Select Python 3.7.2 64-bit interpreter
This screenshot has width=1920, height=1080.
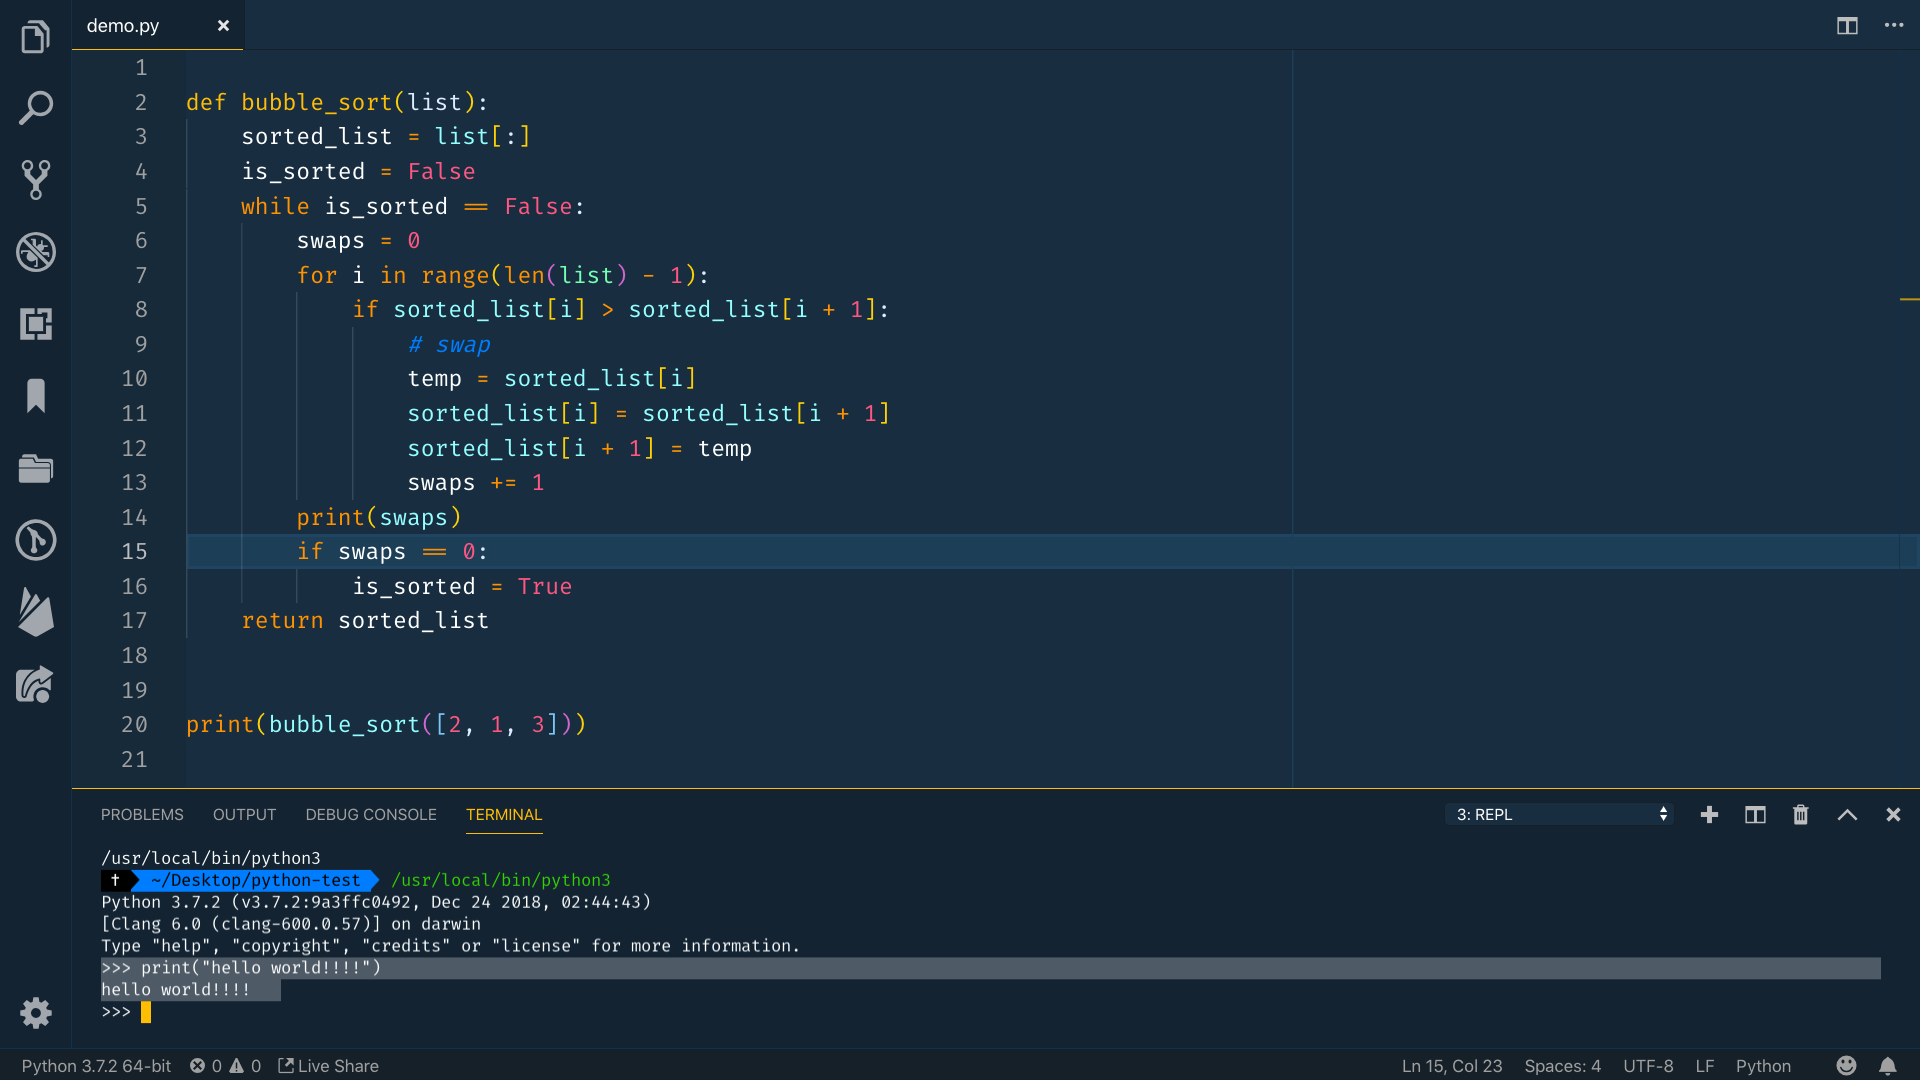[96, 1066]
